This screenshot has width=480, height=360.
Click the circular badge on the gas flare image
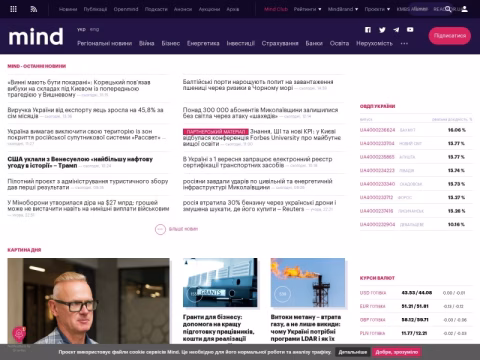(x=282, y=294)
